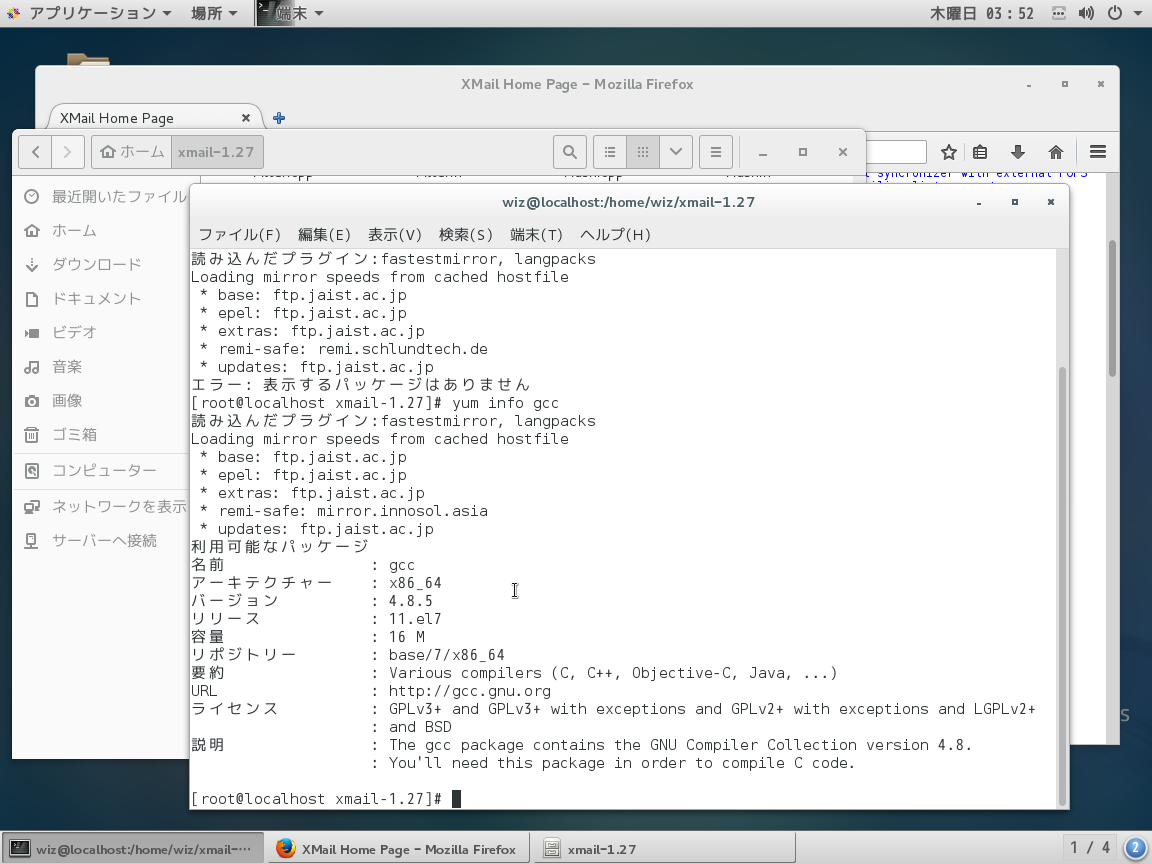Open the terminal 検索(S) menu
The width and height of the screenshot is (1152, 864).
[465, 234]
